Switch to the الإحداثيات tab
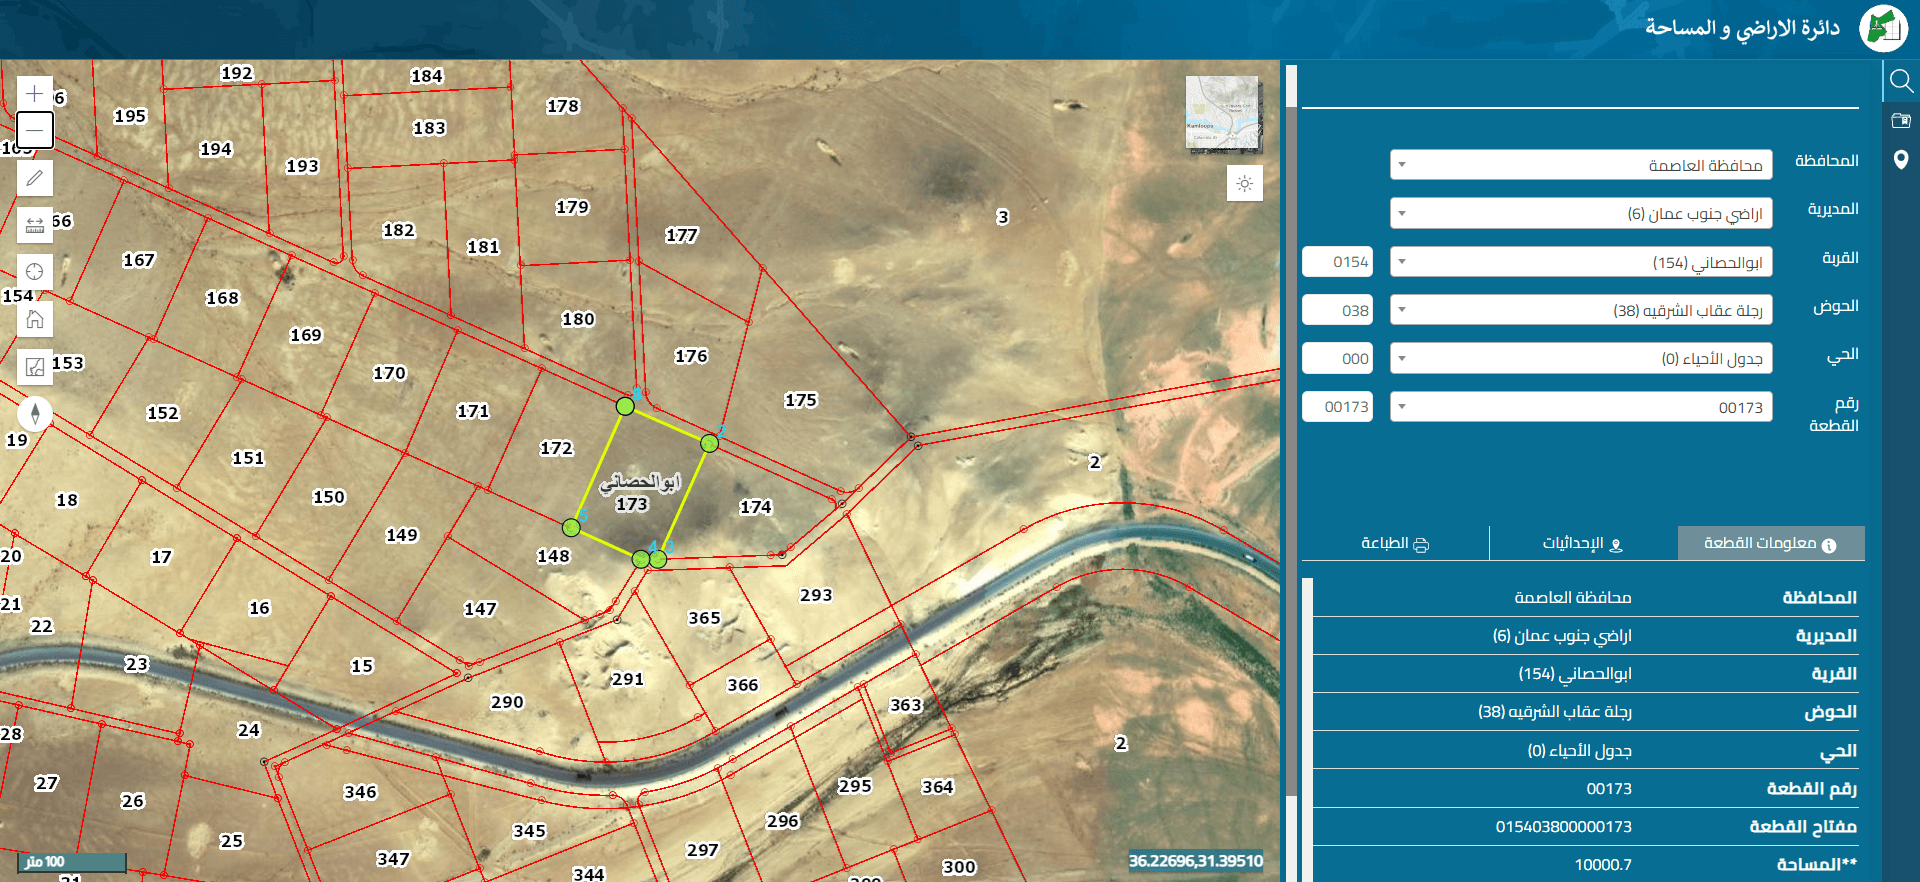Screen dimensions: 1920x882 point(1583,543)
